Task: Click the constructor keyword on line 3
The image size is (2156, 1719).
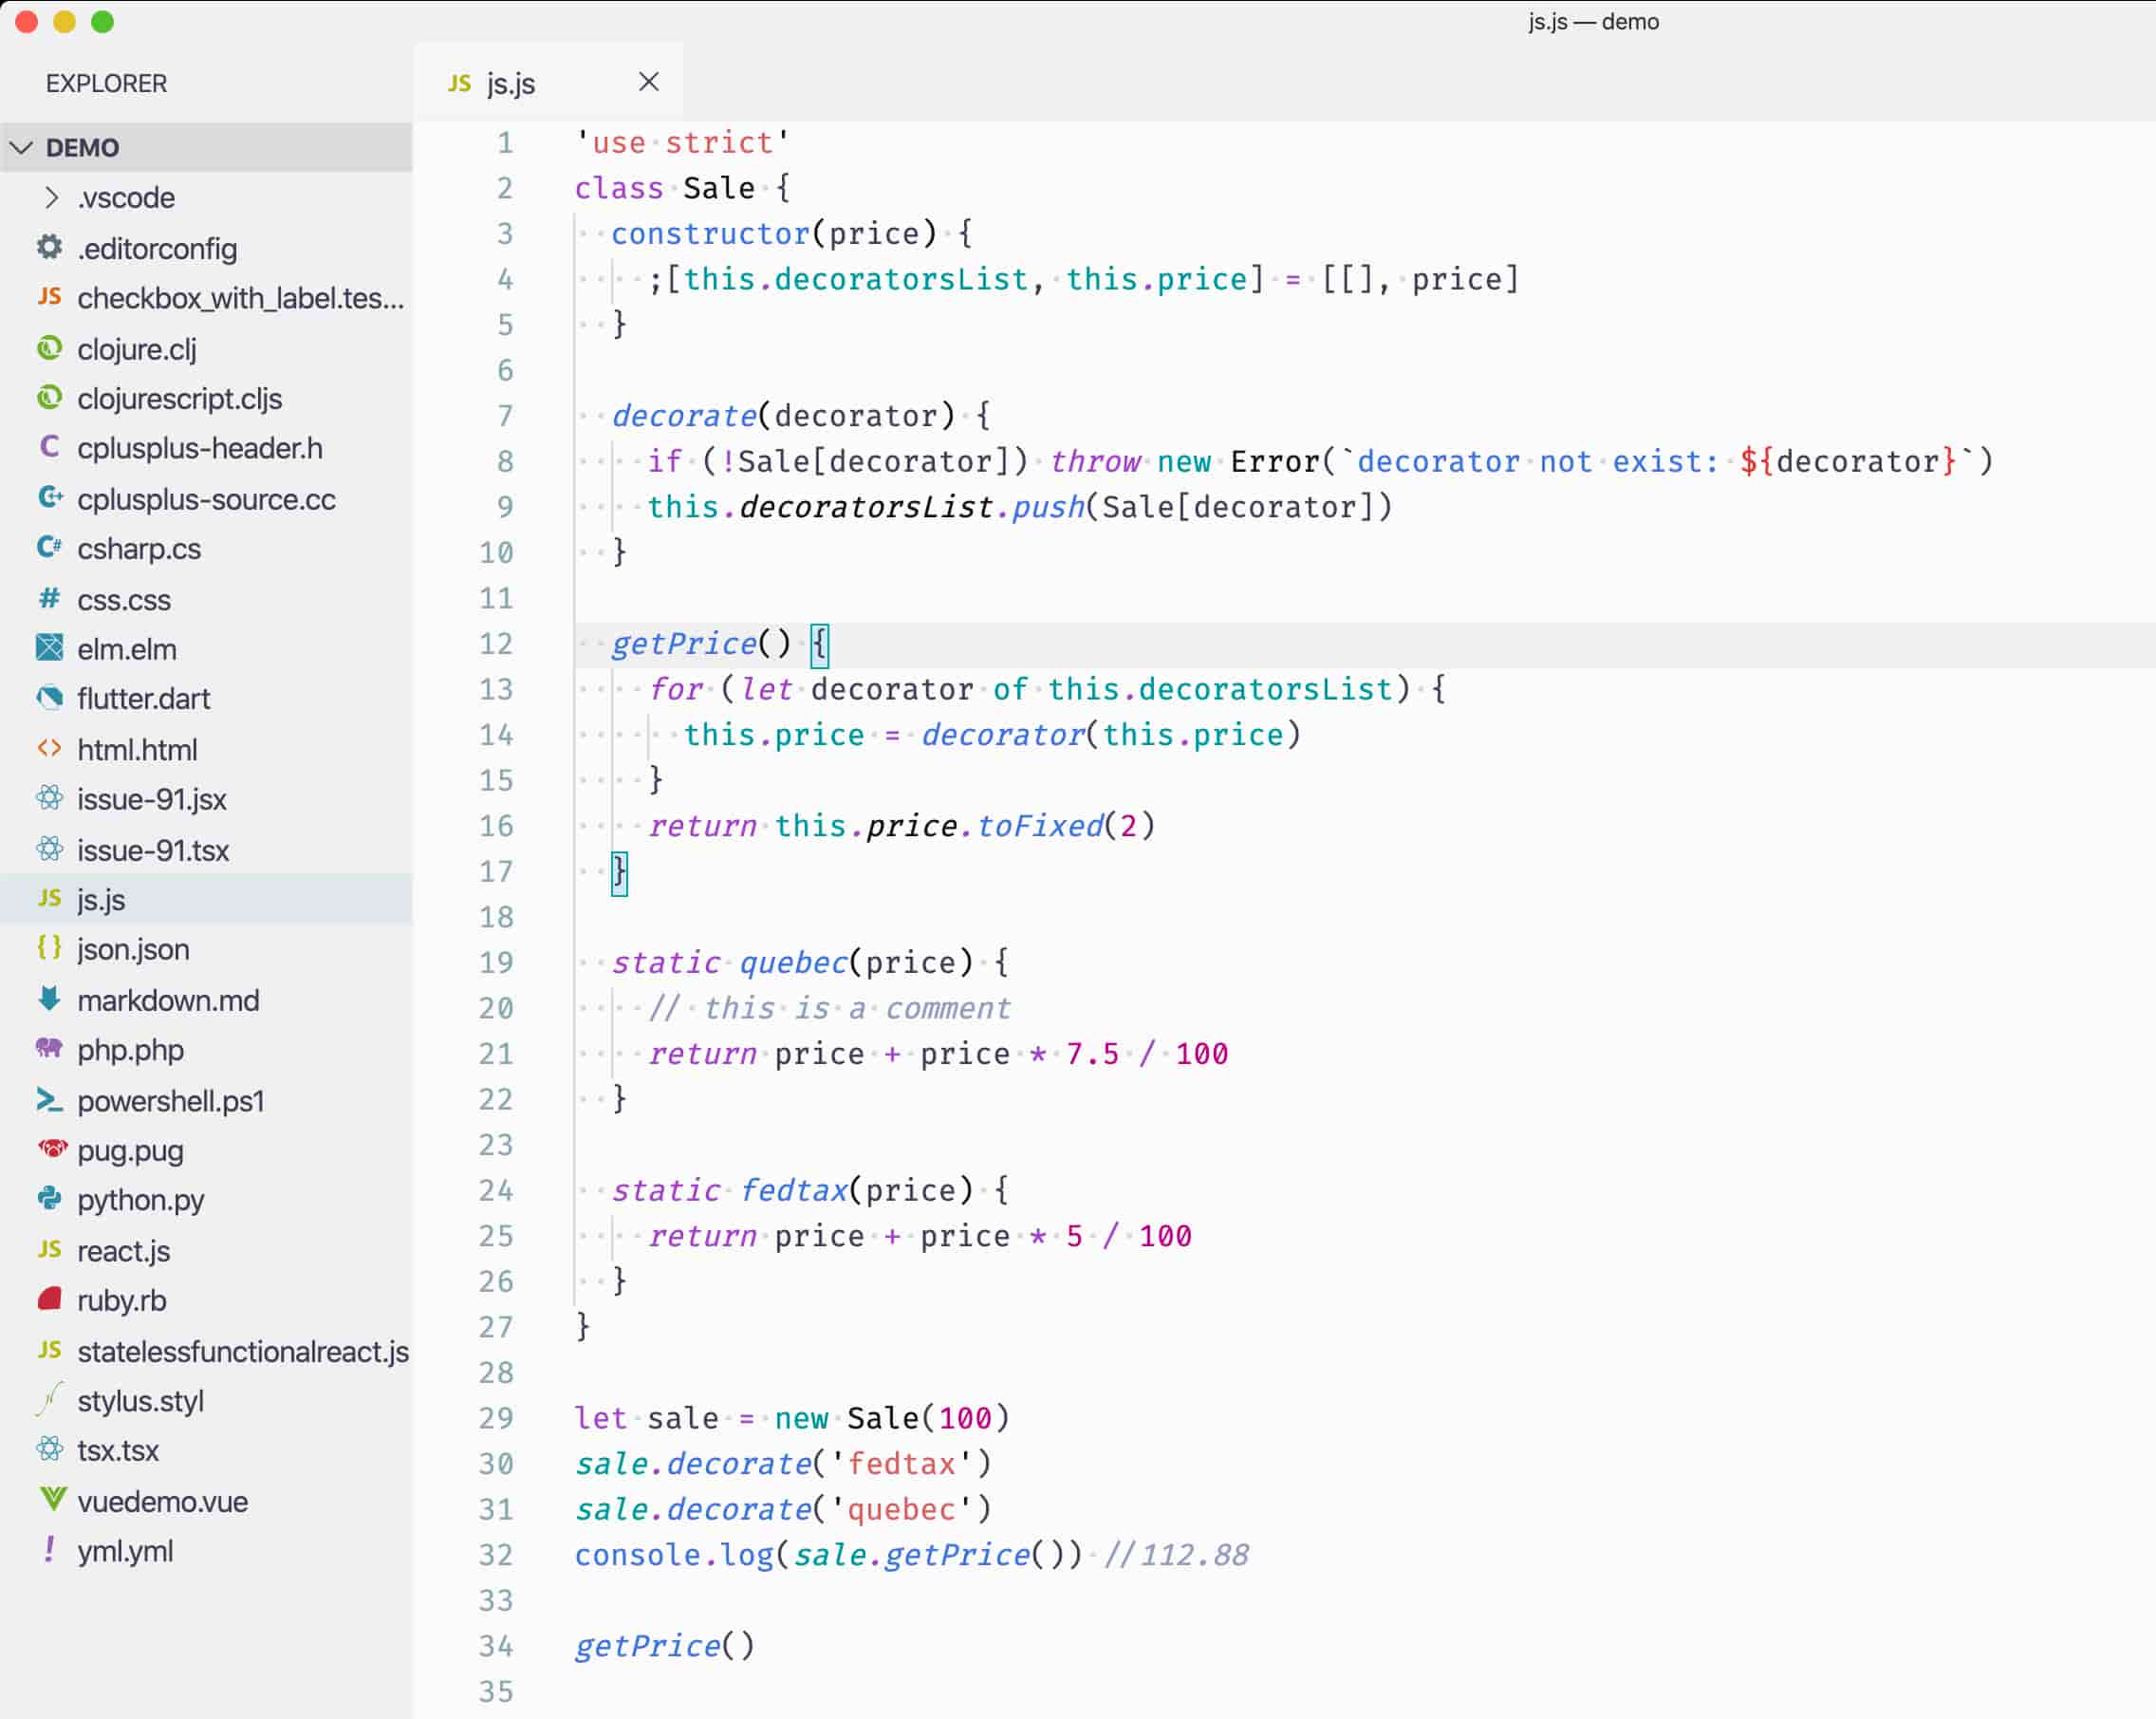Action: click(x=710, y=233)
